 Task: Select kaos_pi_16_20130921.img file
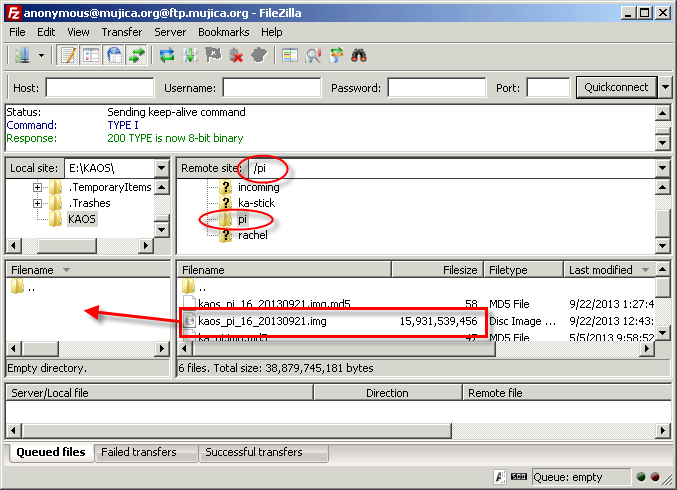tap(262, 321)
